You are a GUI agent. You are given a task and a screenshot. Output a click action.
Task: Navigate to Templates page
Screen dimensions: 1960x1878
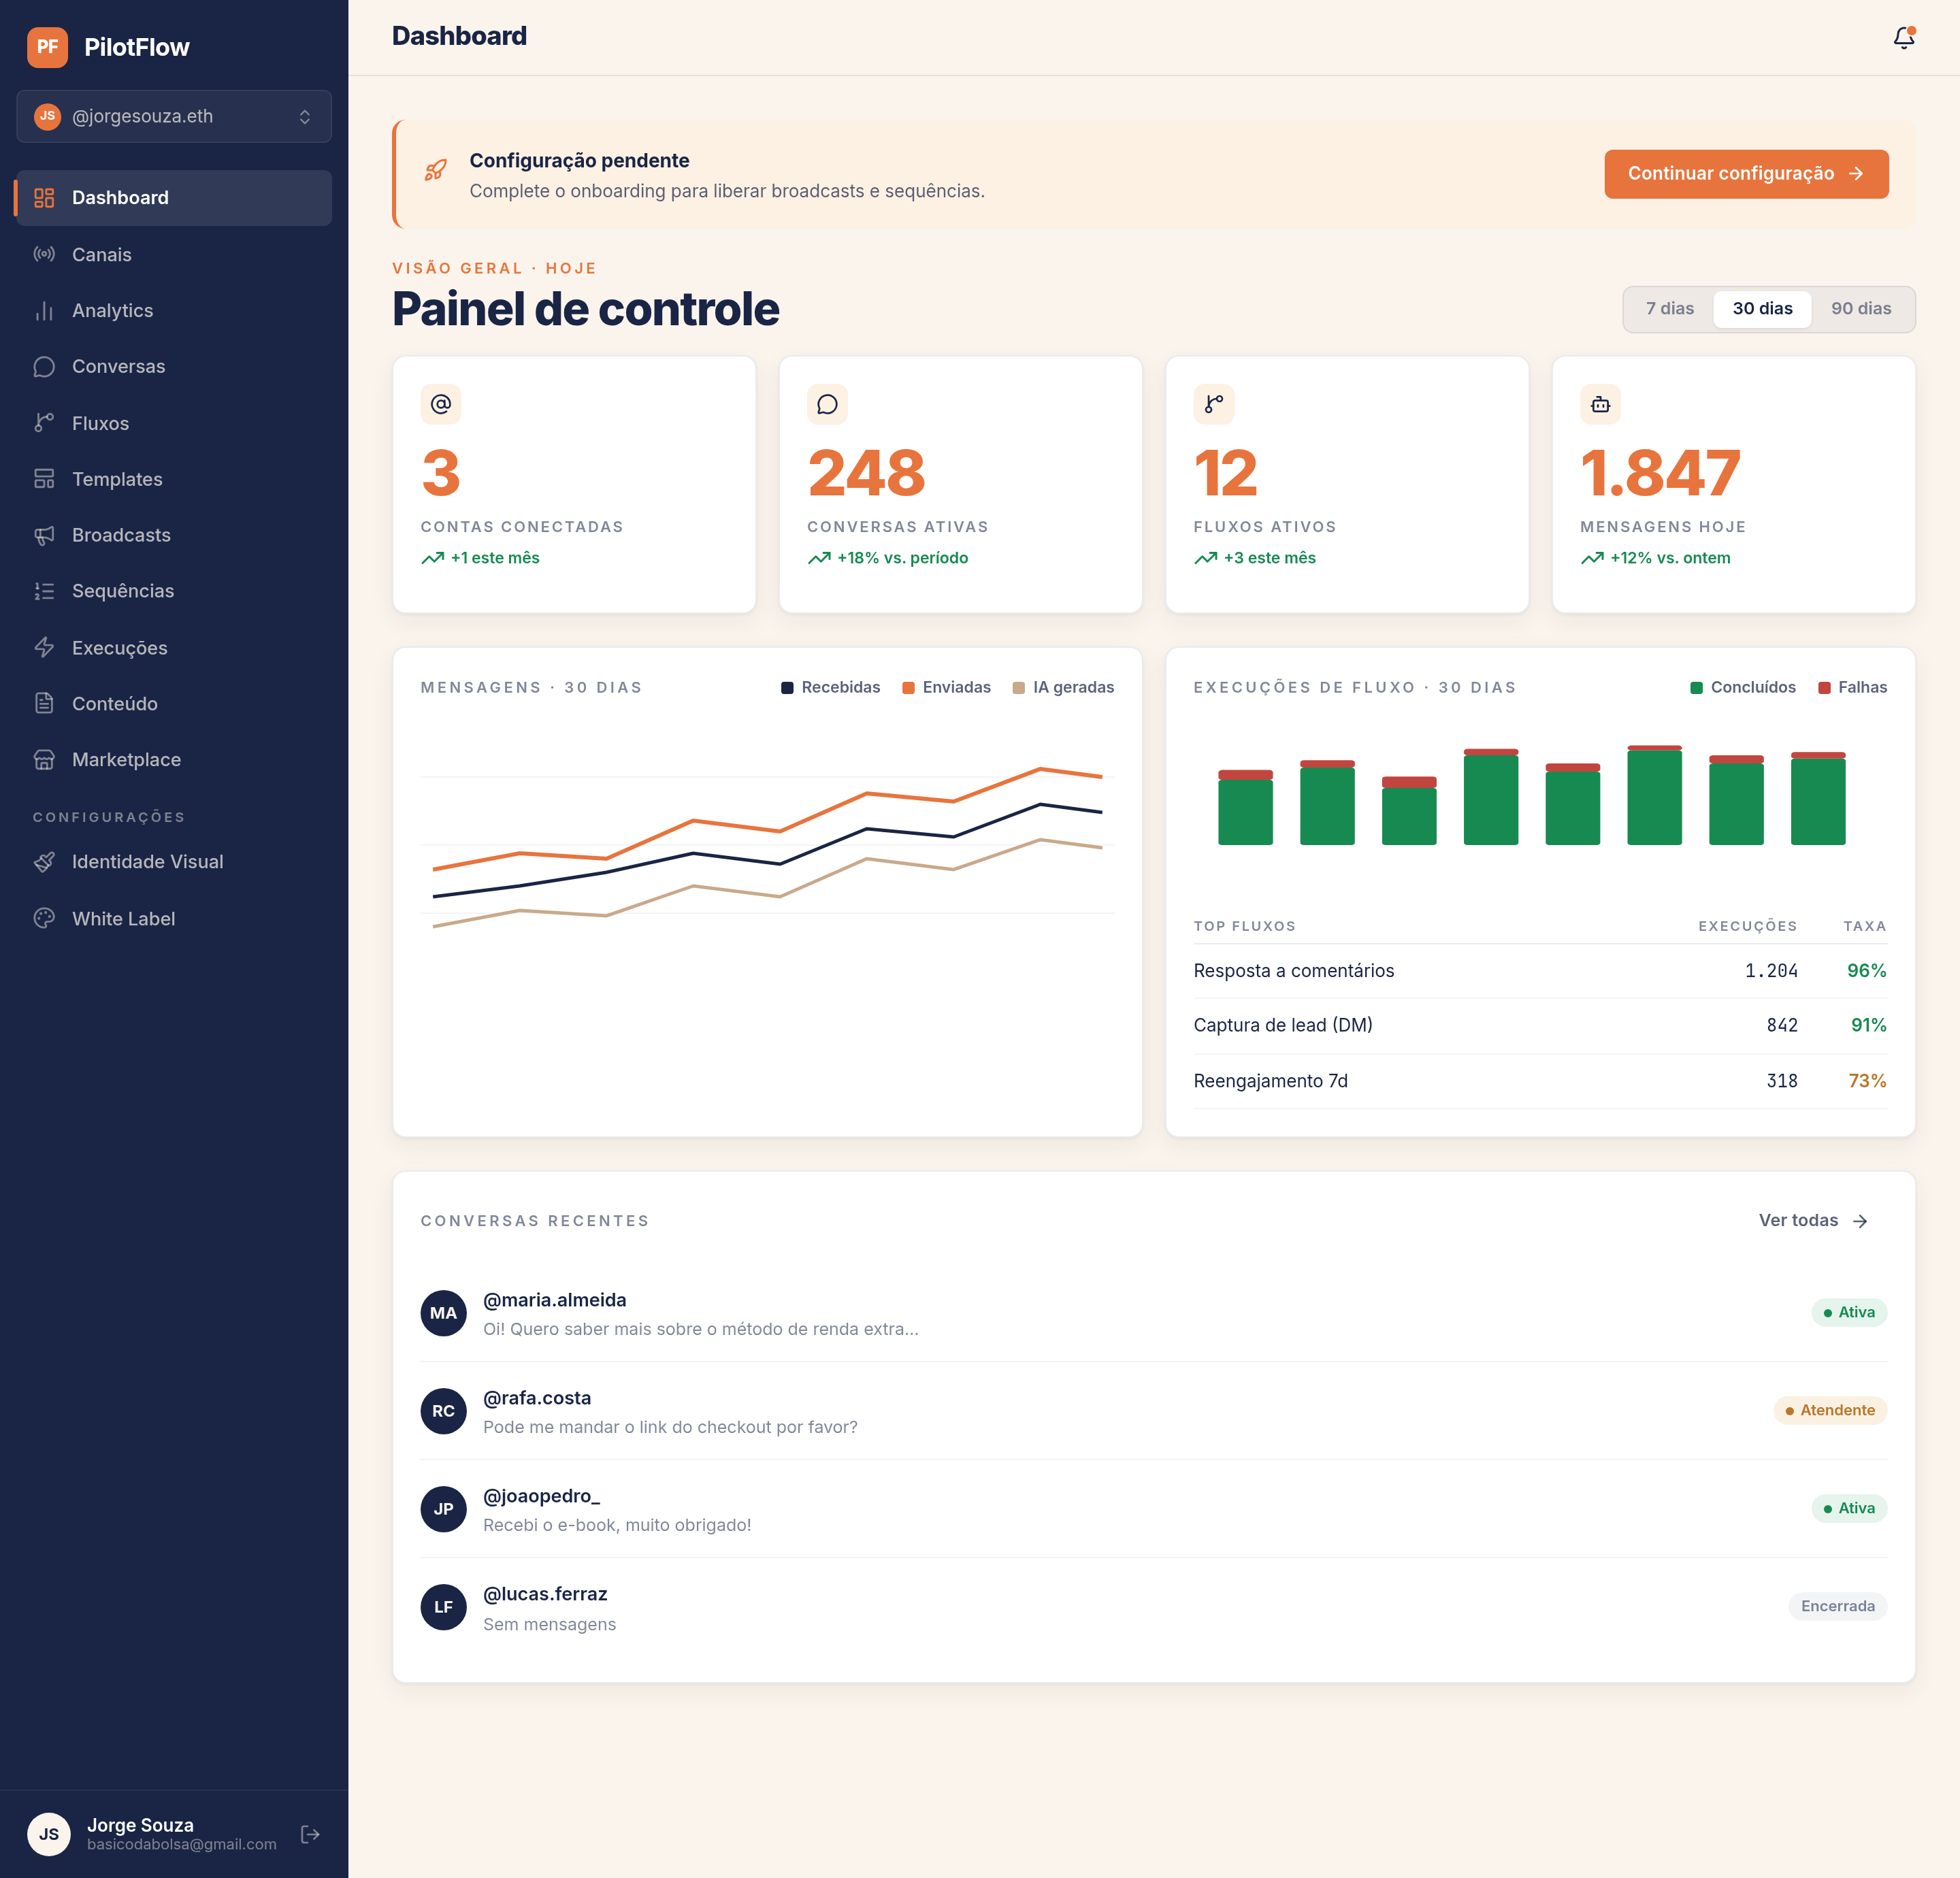174,479
